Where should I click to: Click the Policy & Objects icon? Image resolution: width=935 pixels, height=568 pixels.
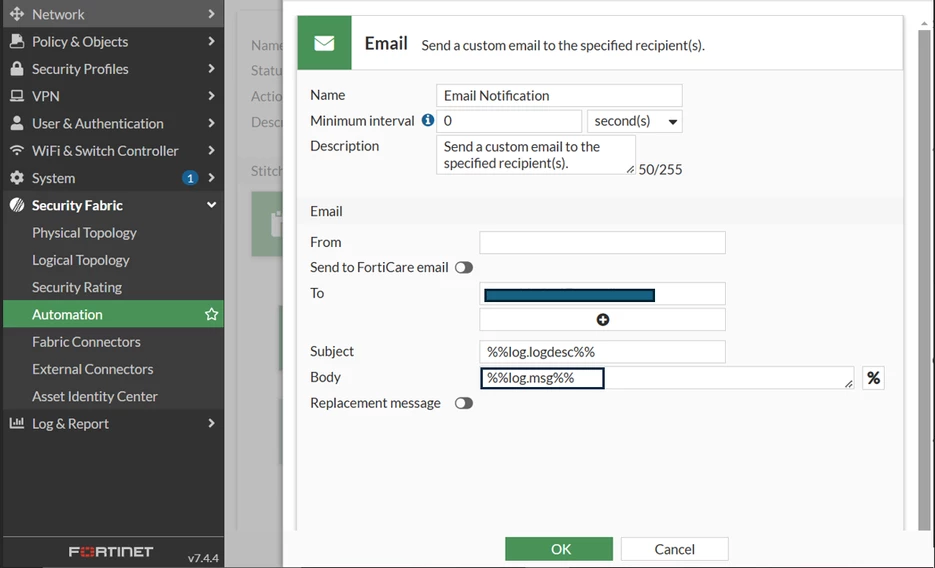pos(17,41)
